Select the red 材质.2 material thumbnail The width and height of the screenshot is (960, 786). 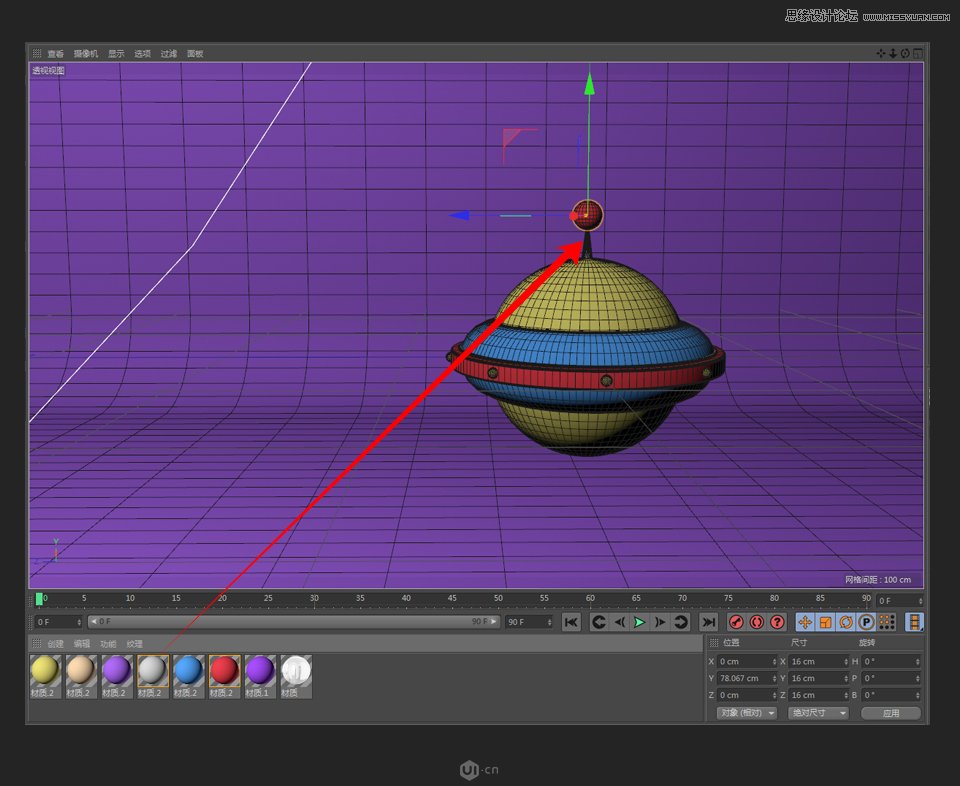(223, 671)
